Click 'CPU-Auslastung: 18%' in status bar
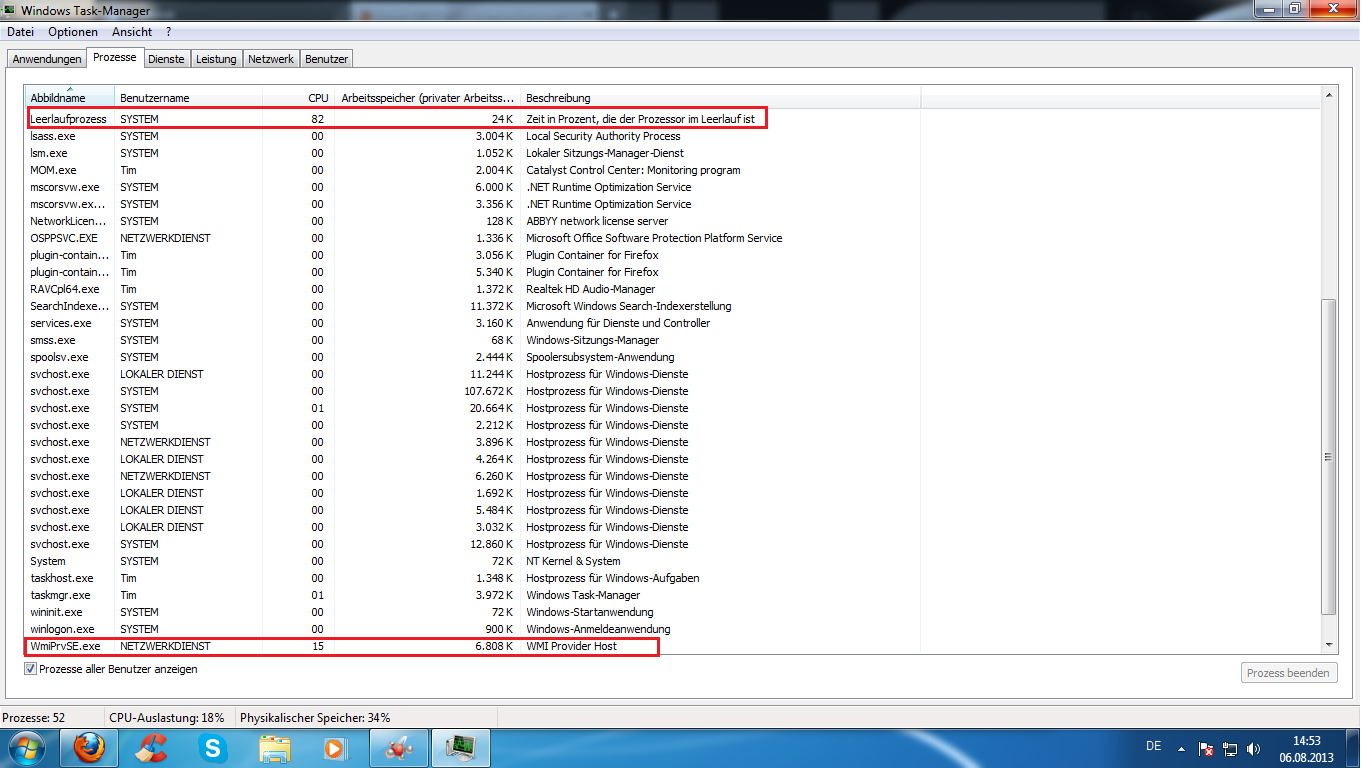This screenshot has width=1362, height=768. tap(166, 718)
